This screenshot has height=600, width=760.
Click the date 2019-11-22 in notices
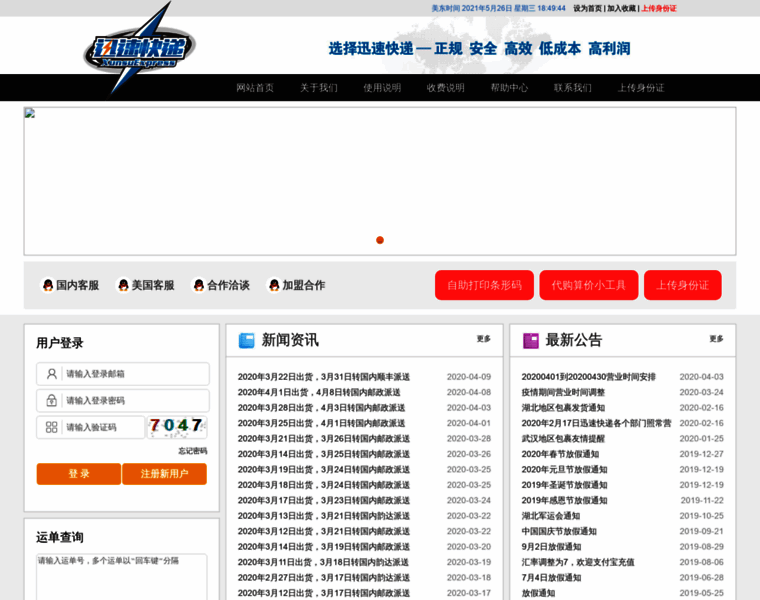point(702,501)
